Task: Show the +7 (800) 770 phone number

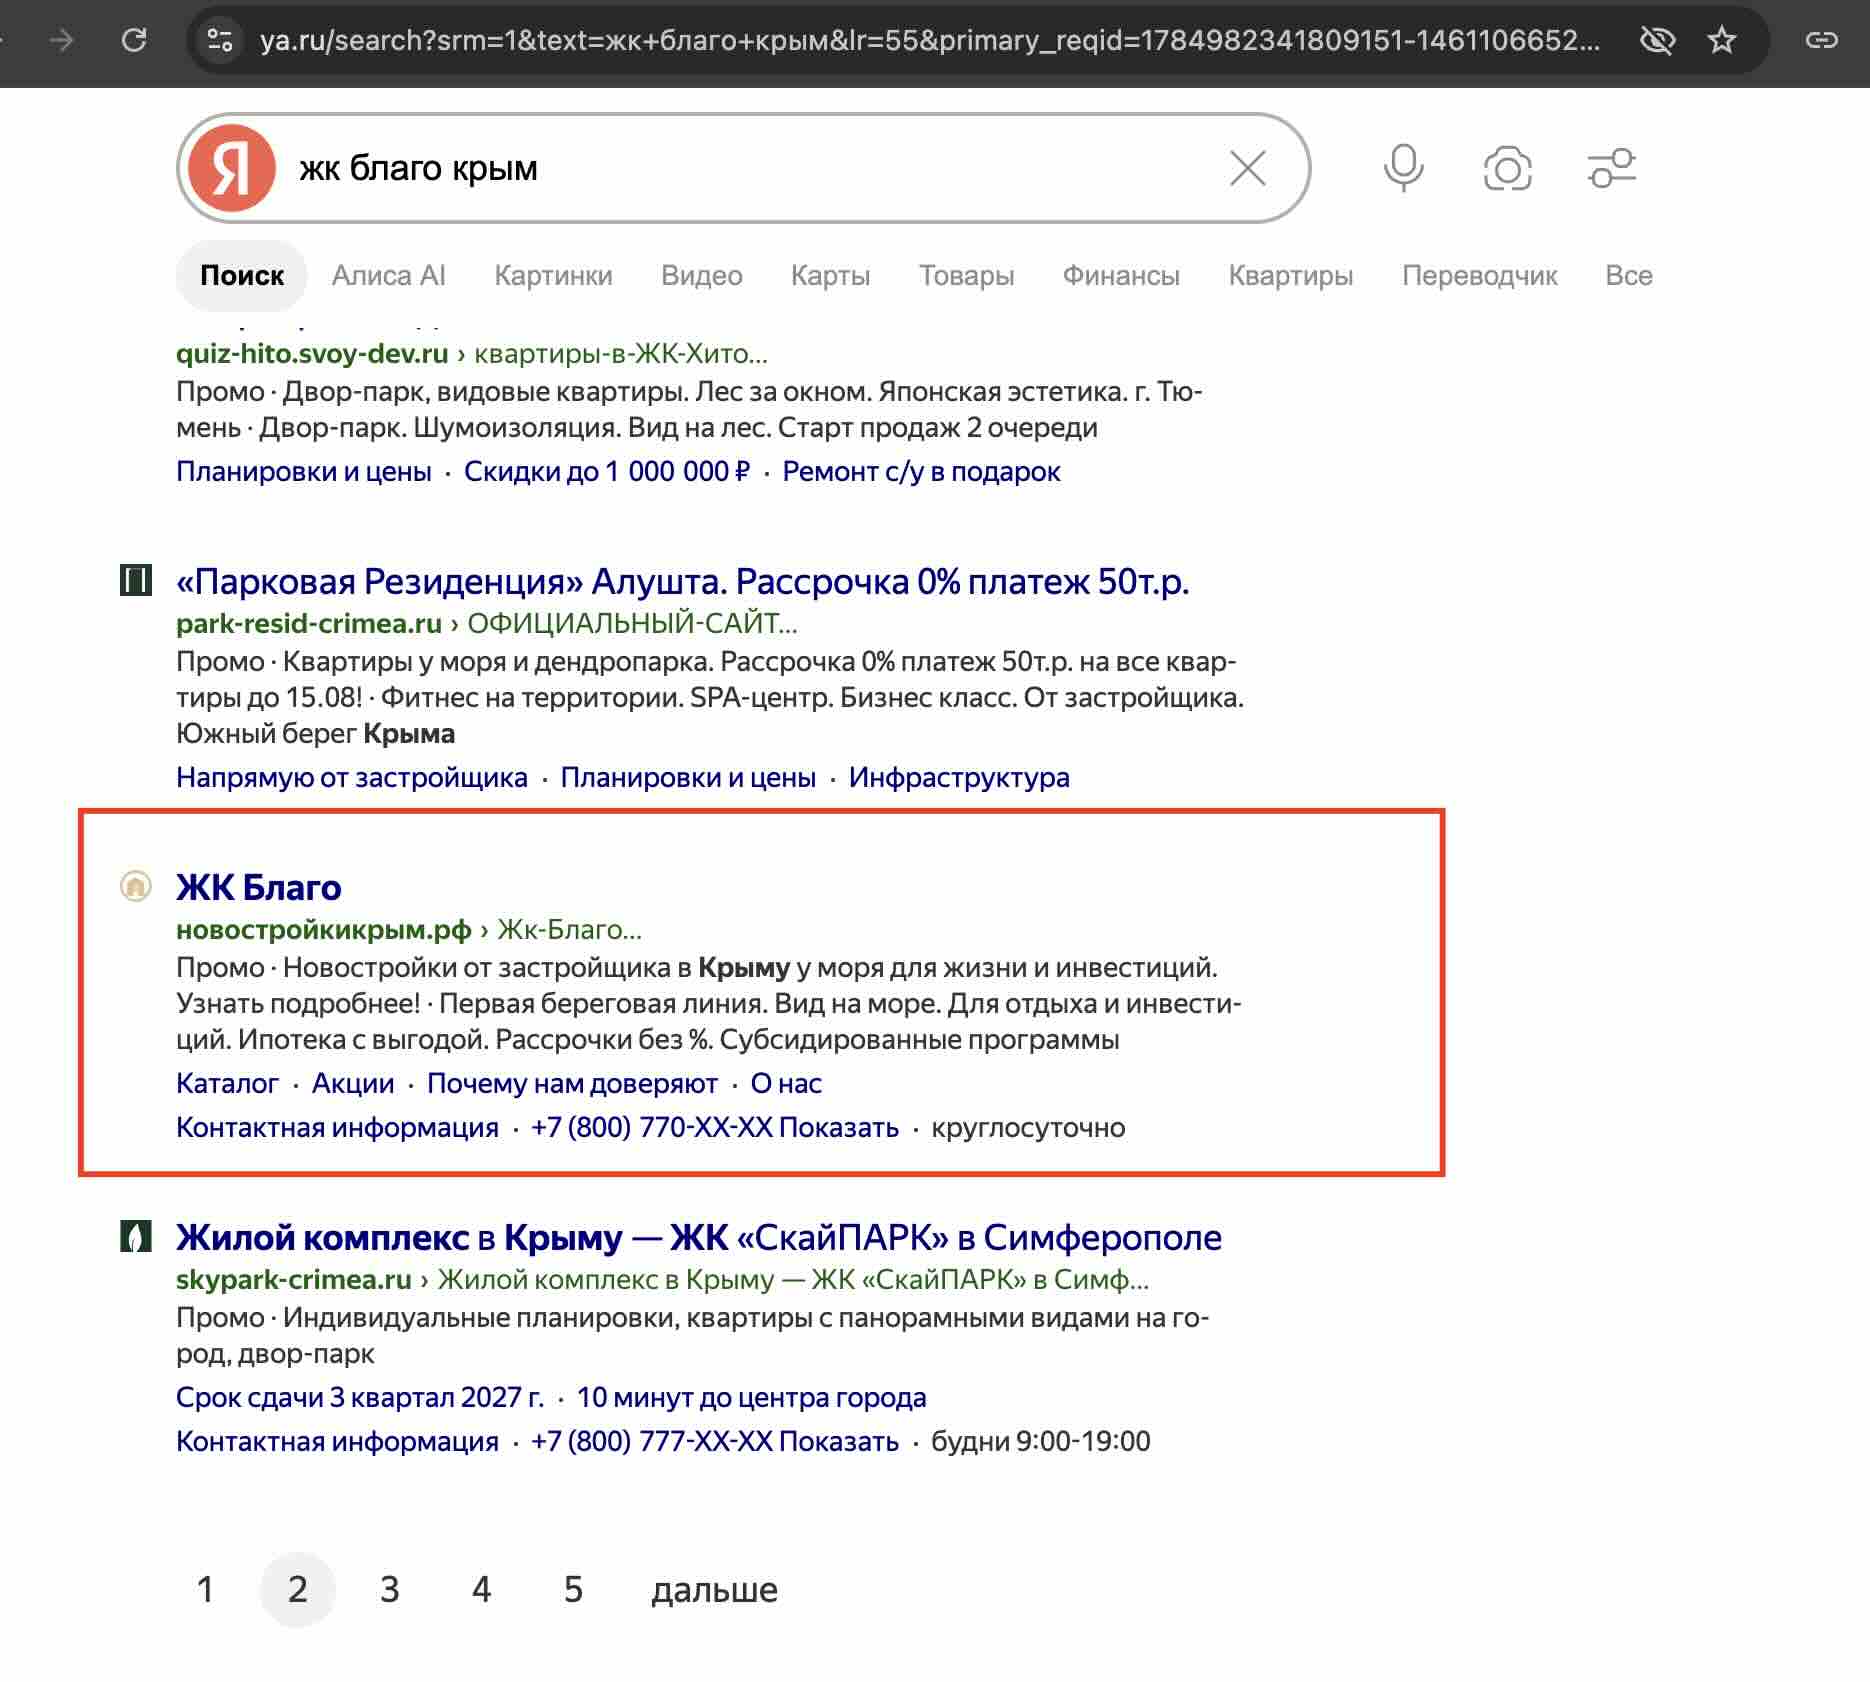Action: tap(715, 1127)
